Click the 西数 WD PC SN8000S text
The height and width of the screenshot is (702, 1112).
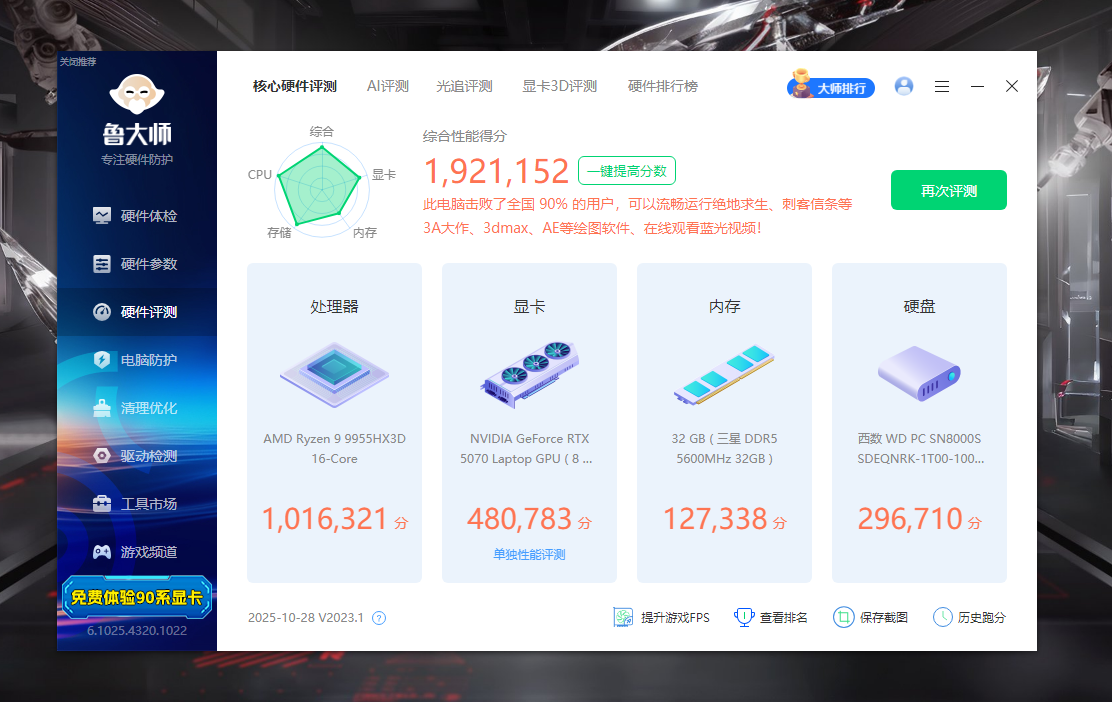pos(920,449)
